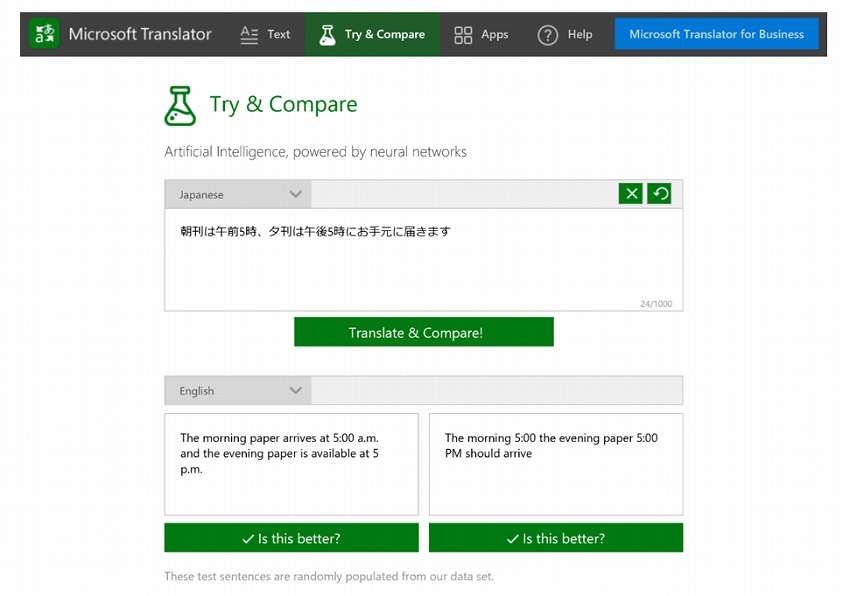This screenshot has width=850, height=596.
Task: Click the Apps grid icon
Action: 463,34
